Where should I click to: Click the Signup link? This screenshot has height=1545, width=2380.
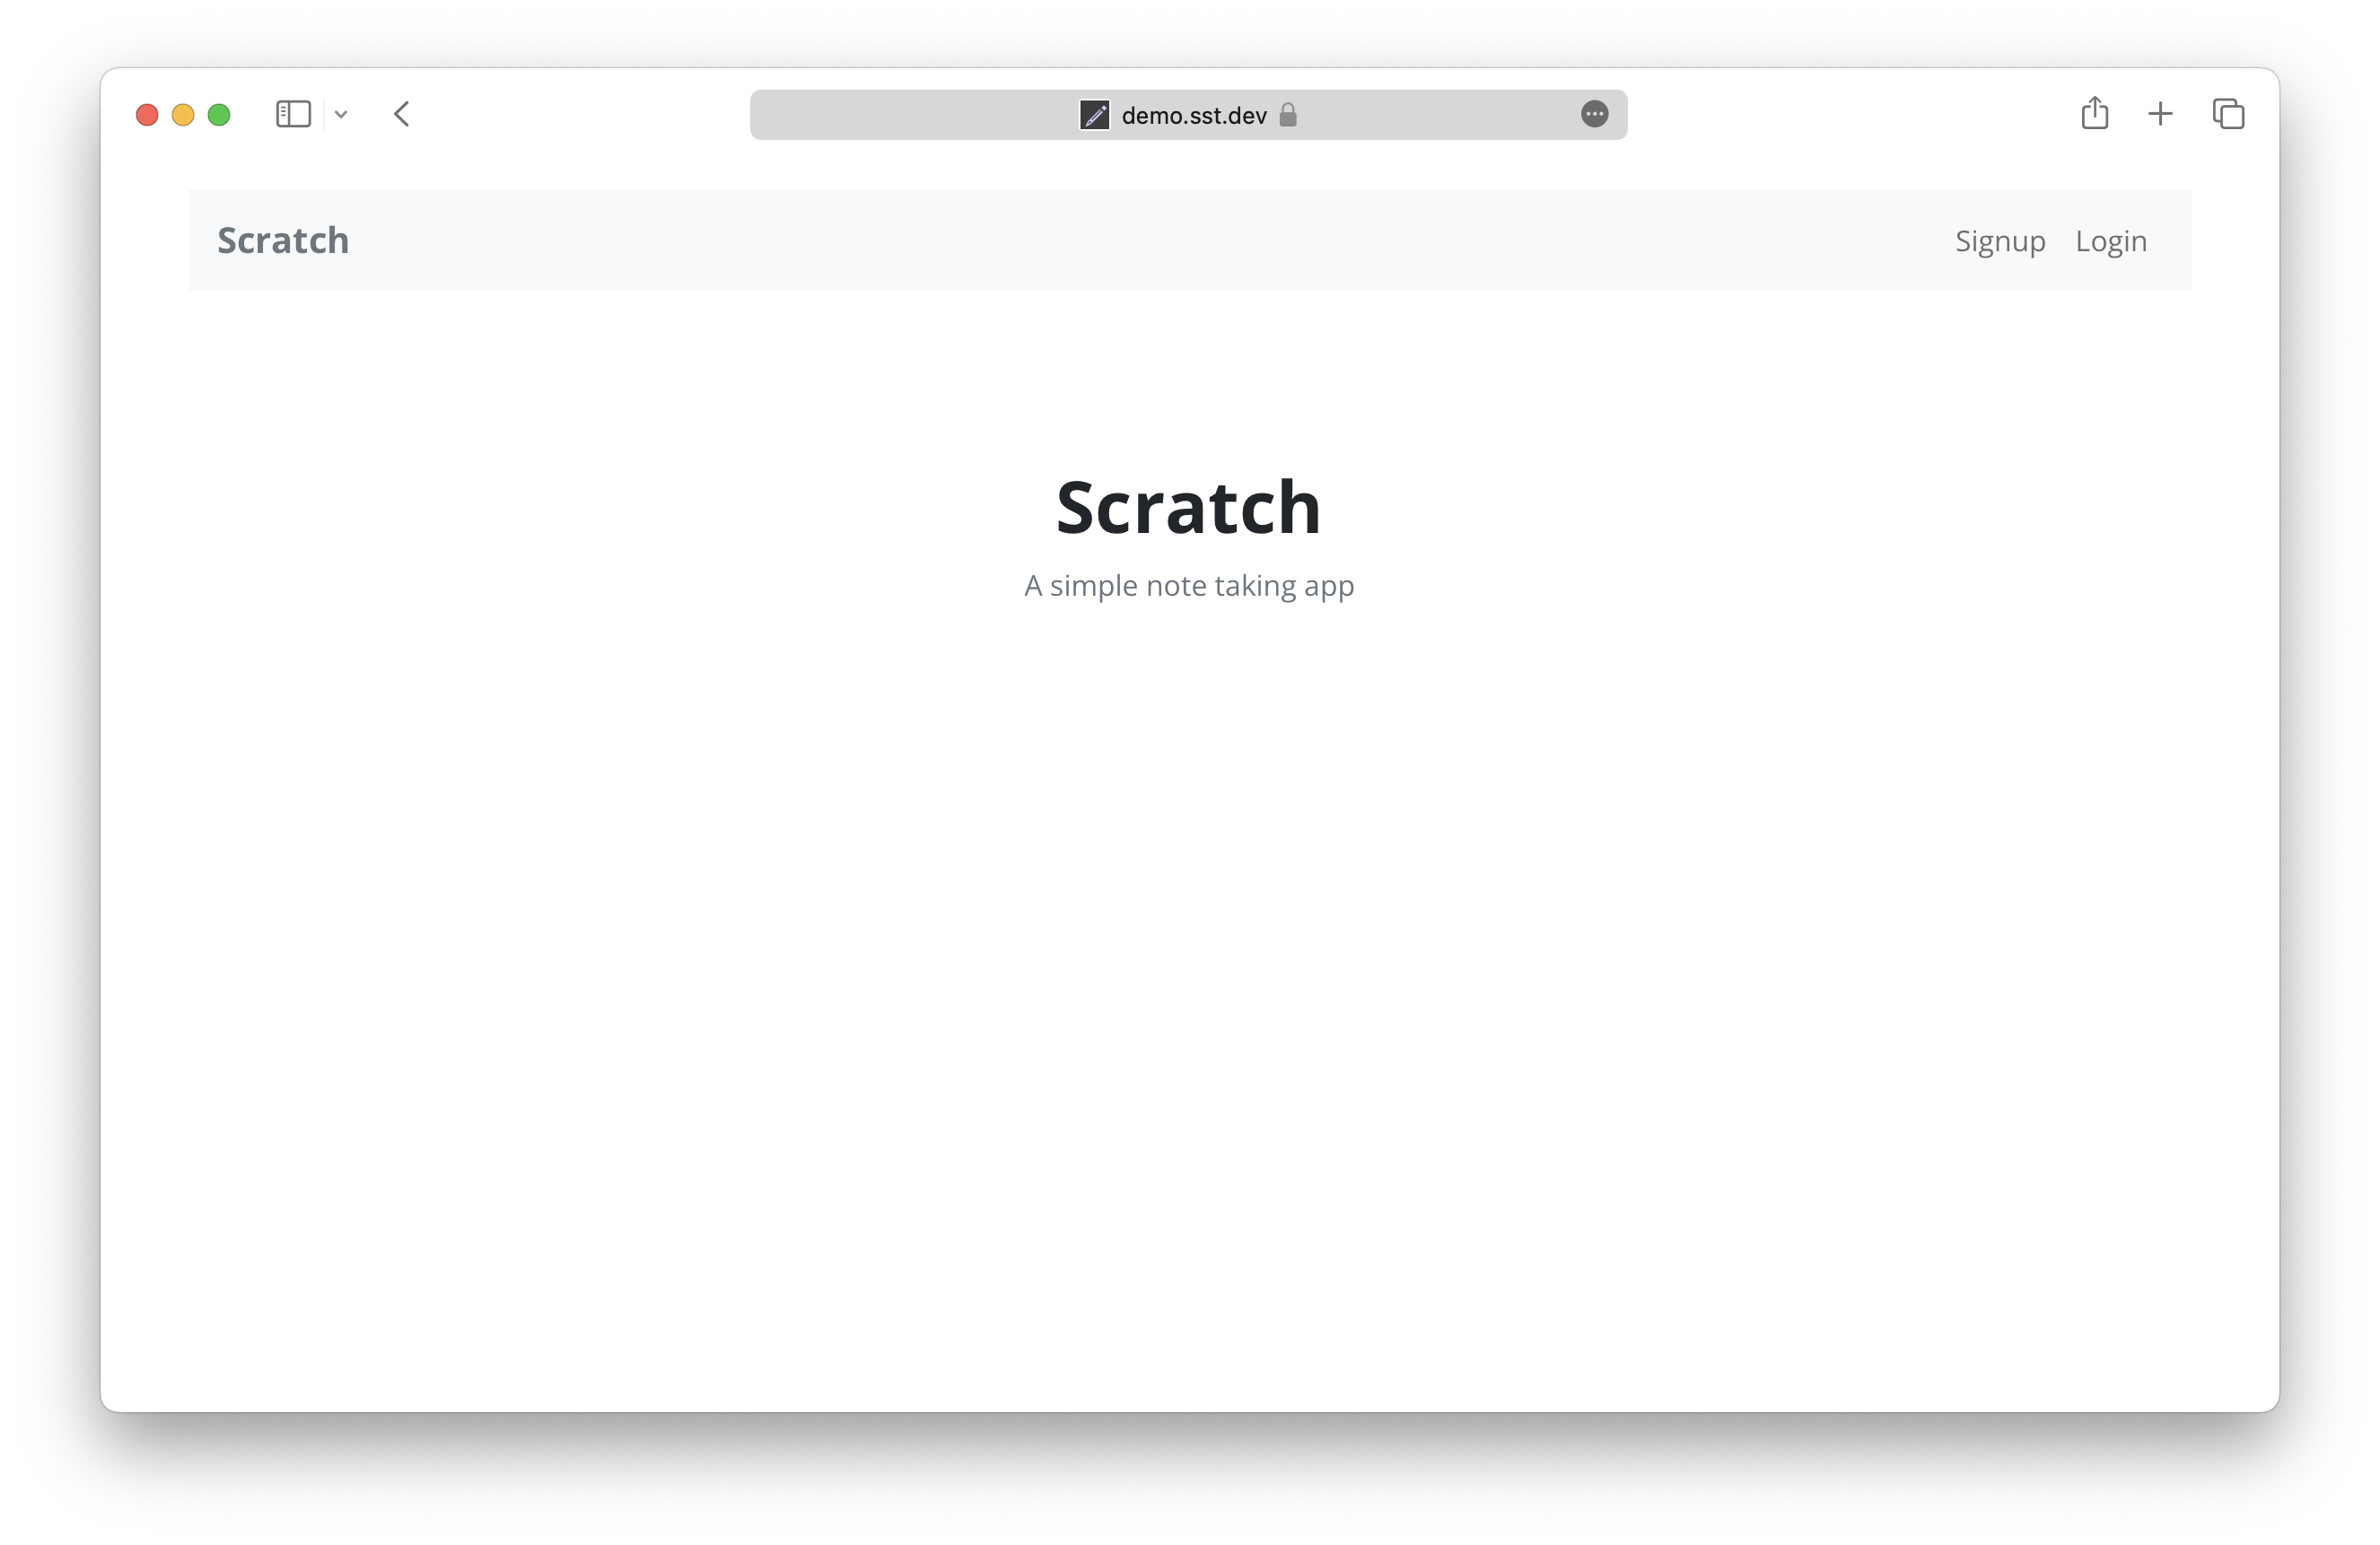click(x=1999, y=241)
